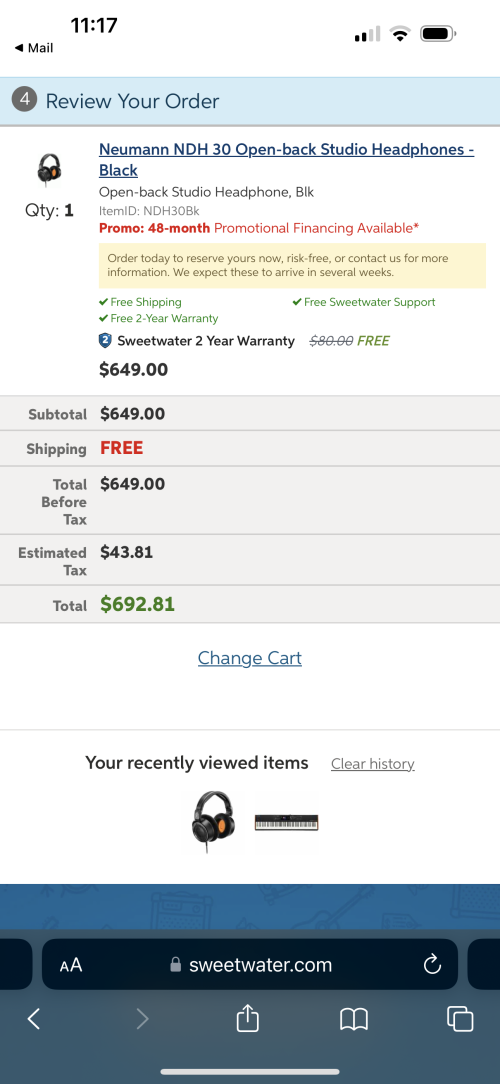Image resolution: width=500 pixels, height=1084 pixels.
Task: Tap the Sweetwater warranty shield icon
Action: tap(105, 340)
